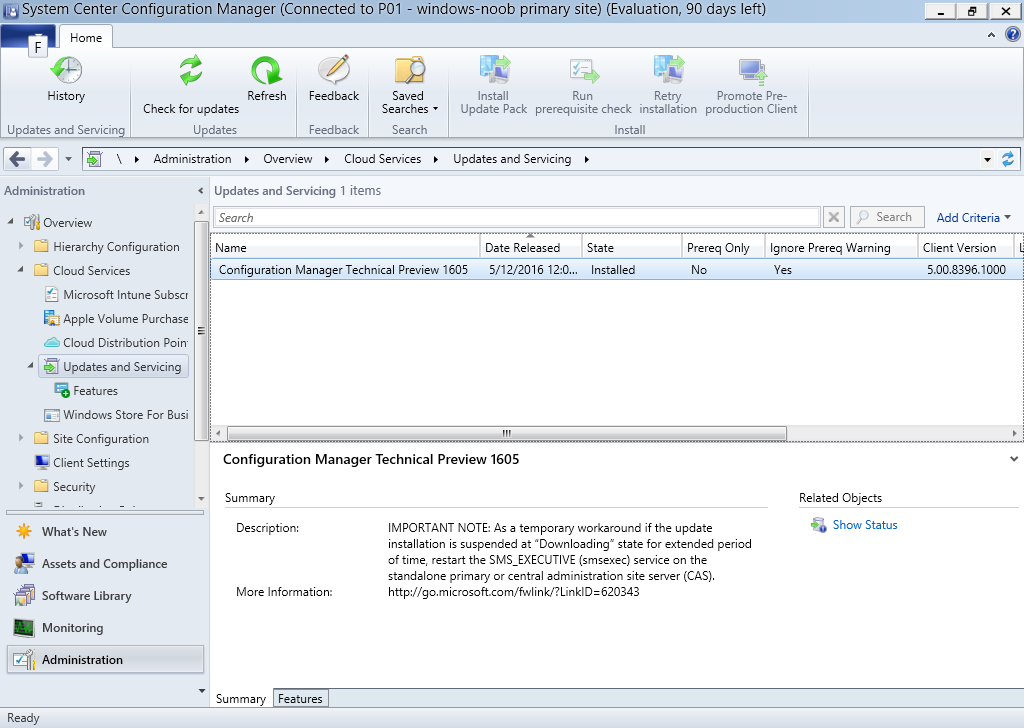Screen dimensions: 1024x728
Task: Click the Overview breadcrumb segment
Action: [x=287, y=159]
